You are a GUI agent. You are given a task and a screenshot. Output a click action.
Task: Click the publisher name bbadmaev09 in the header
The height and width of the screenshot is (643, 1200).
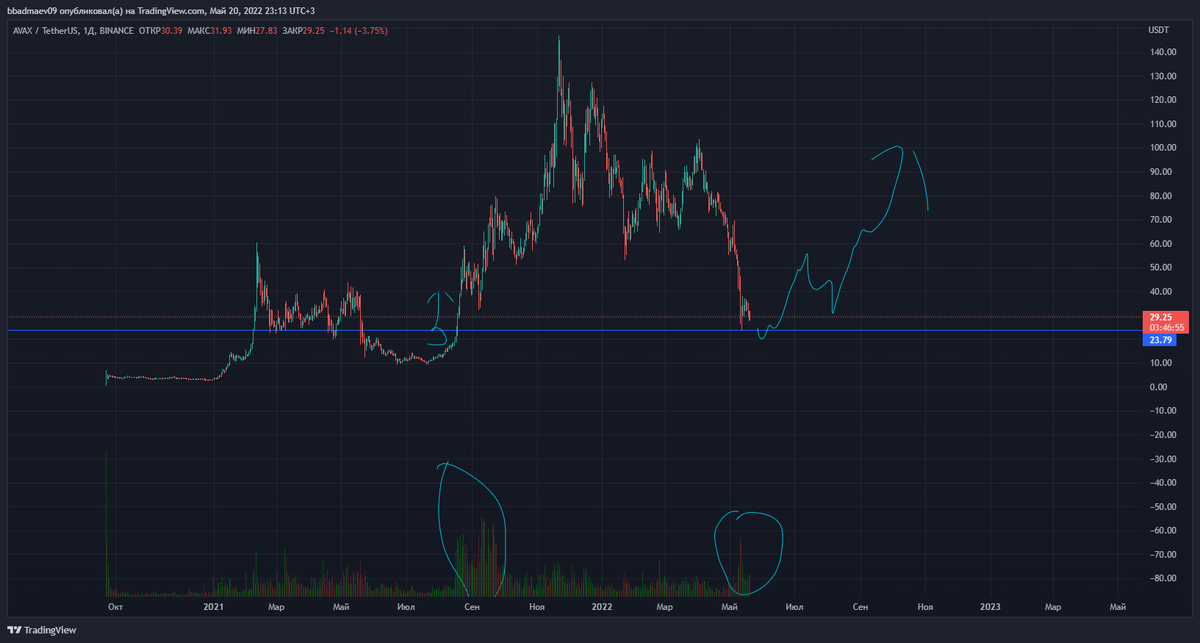[31, 10]
